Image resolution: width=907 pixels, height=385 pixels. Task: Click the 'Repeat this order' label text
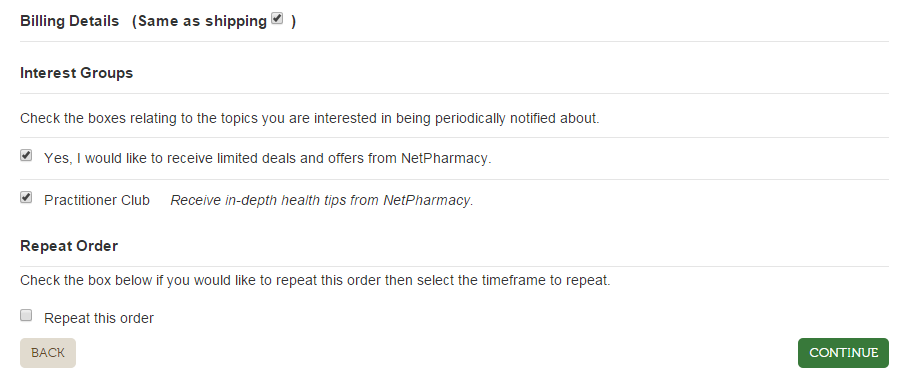click(x=99, y=319)
